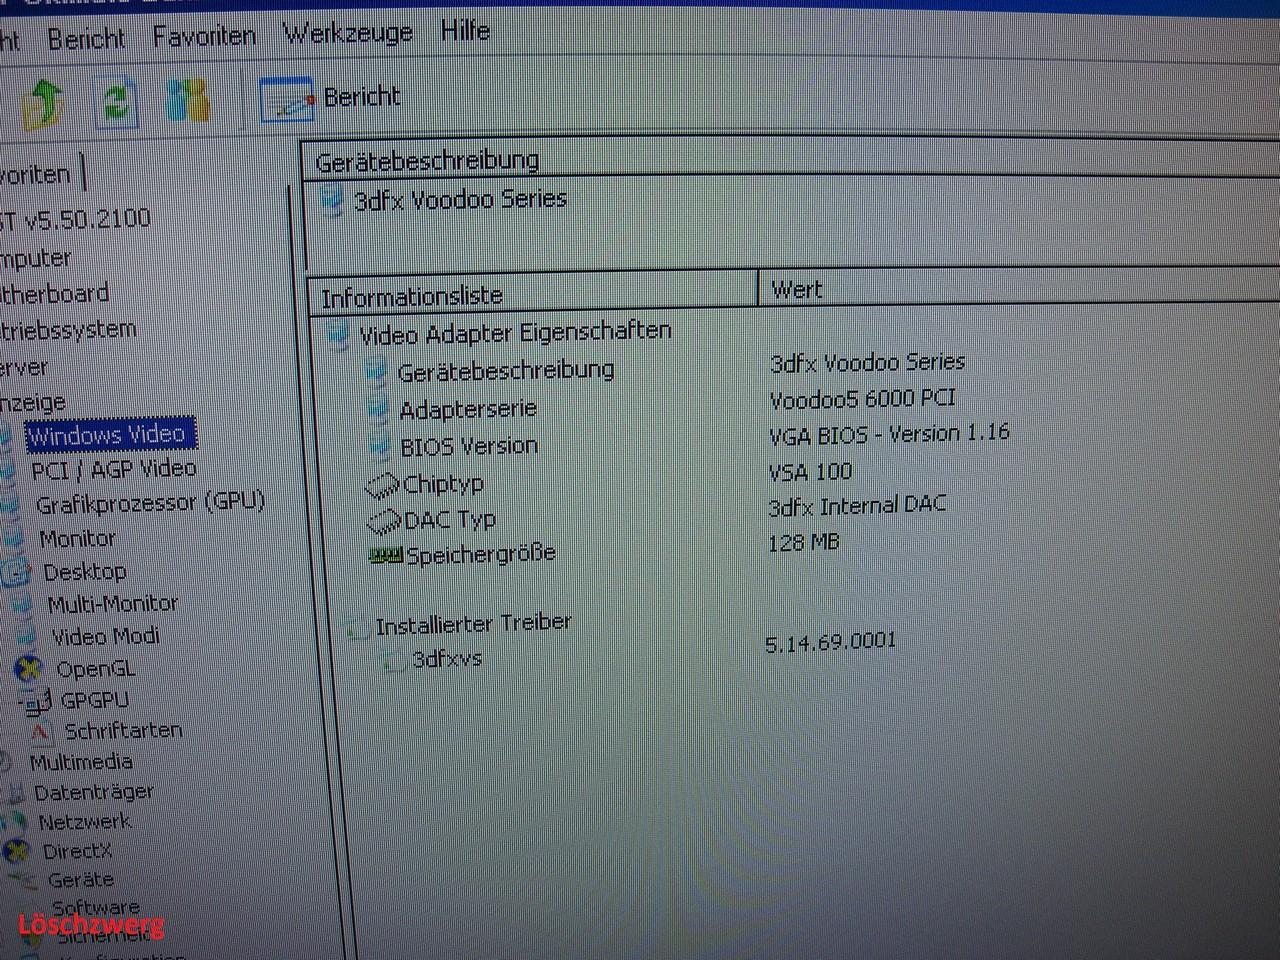Click driver version 5.14.69.0001

pos(831,642)
